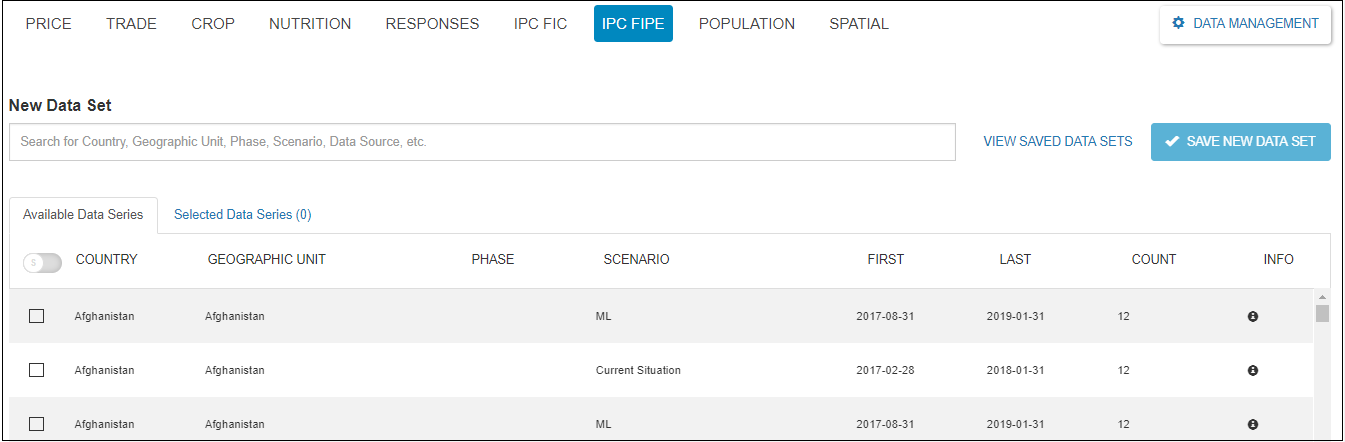Go to the NUTRITION tab
The image size is (1345, 442).
click(x=310, y=24)
